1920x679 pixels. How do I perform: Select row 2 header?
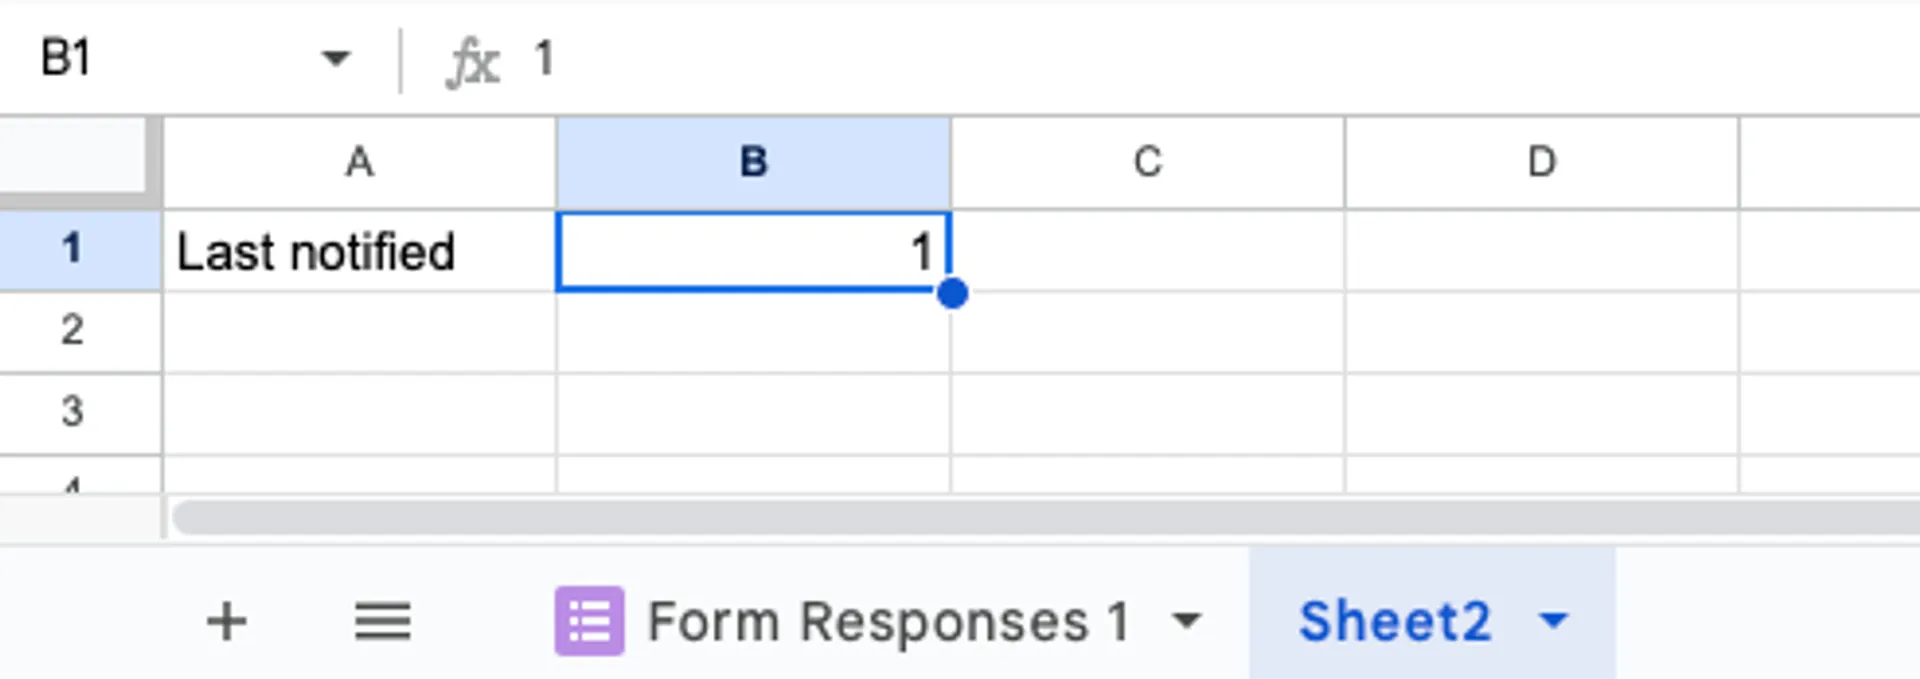click(72, 330)
